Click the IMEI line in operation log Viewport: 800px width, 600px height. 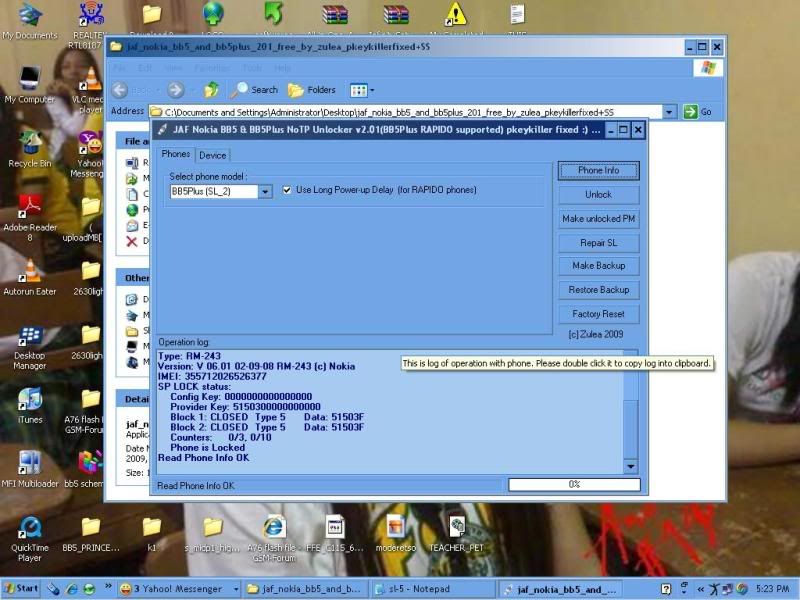coord(212,377)
